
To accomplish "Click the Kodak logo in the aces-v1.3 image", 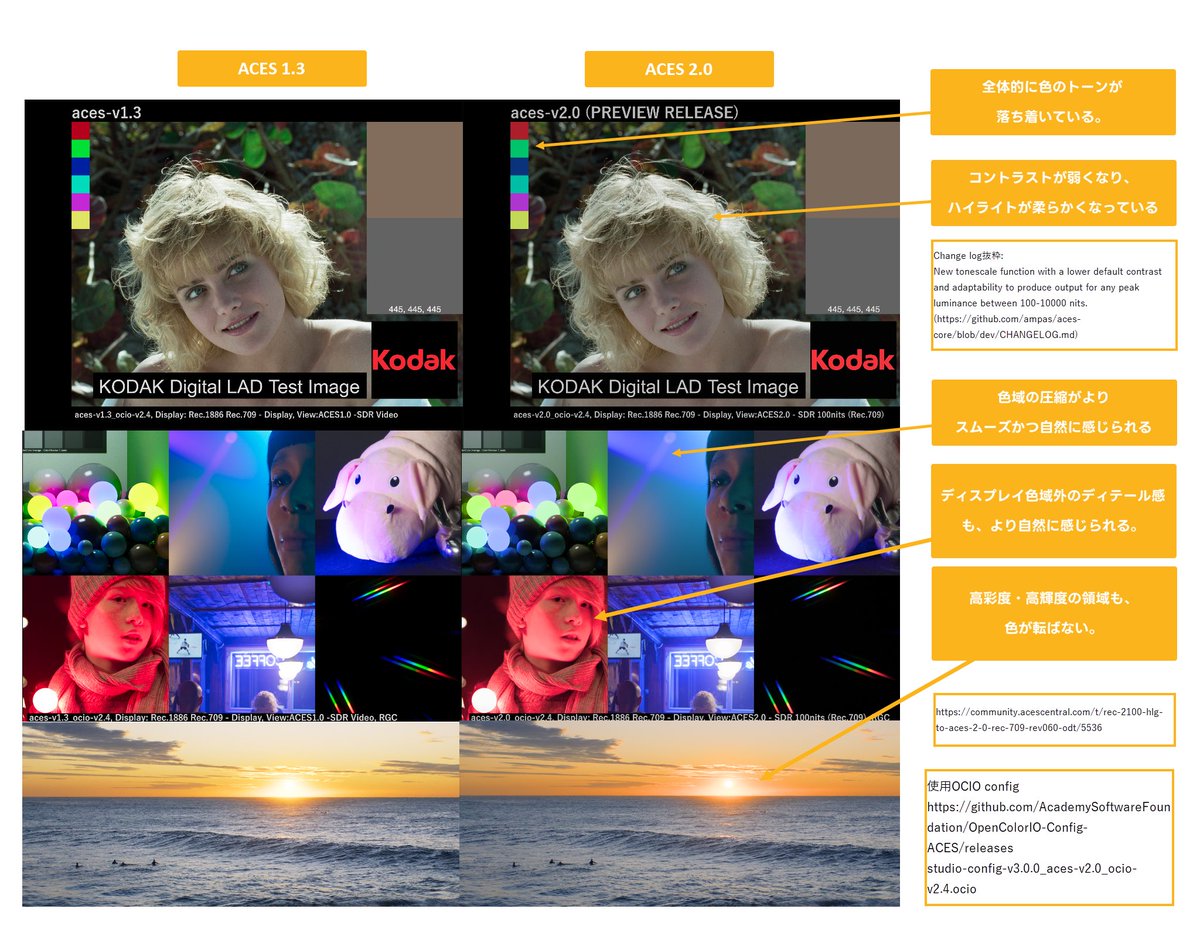I will coord(413,361).
